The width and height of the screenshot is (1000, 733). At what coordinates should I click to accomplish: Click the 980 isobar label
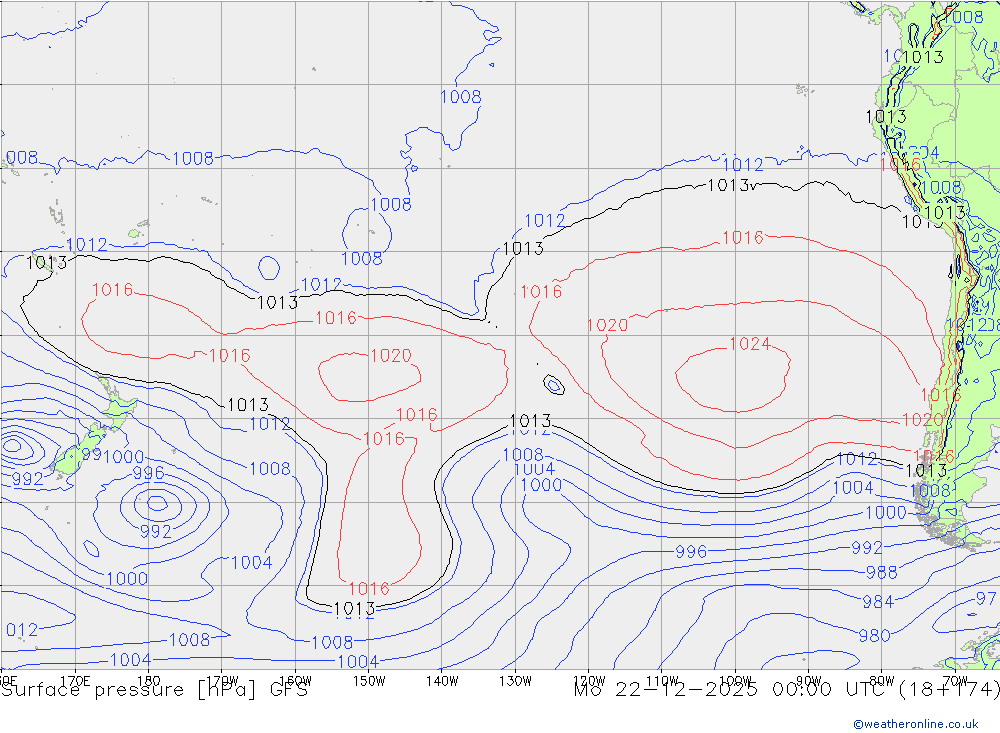[874, 635]
